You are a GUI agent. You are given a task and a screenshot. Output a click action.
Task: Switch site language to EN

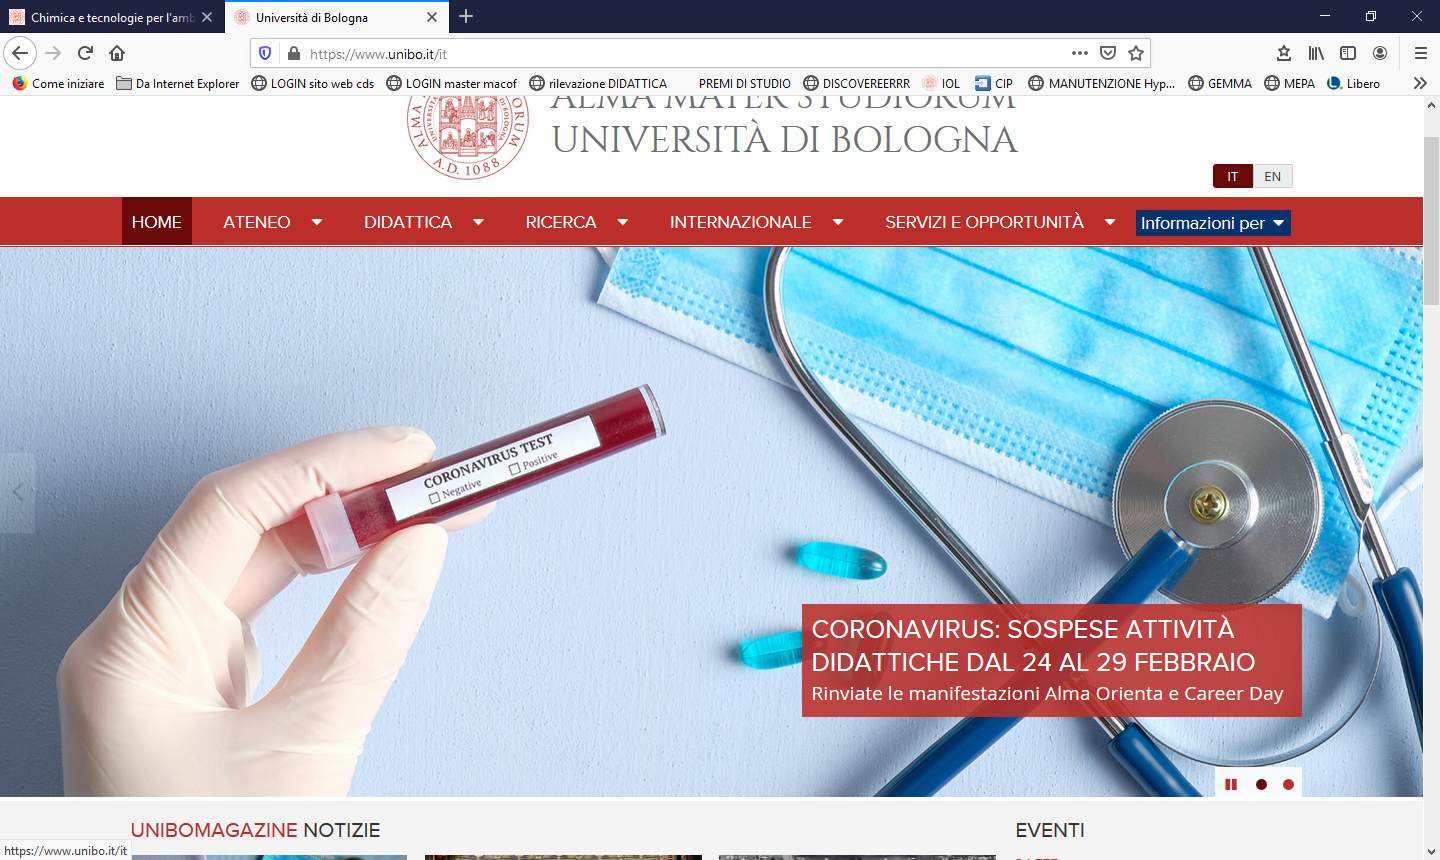coord(1272,176)
